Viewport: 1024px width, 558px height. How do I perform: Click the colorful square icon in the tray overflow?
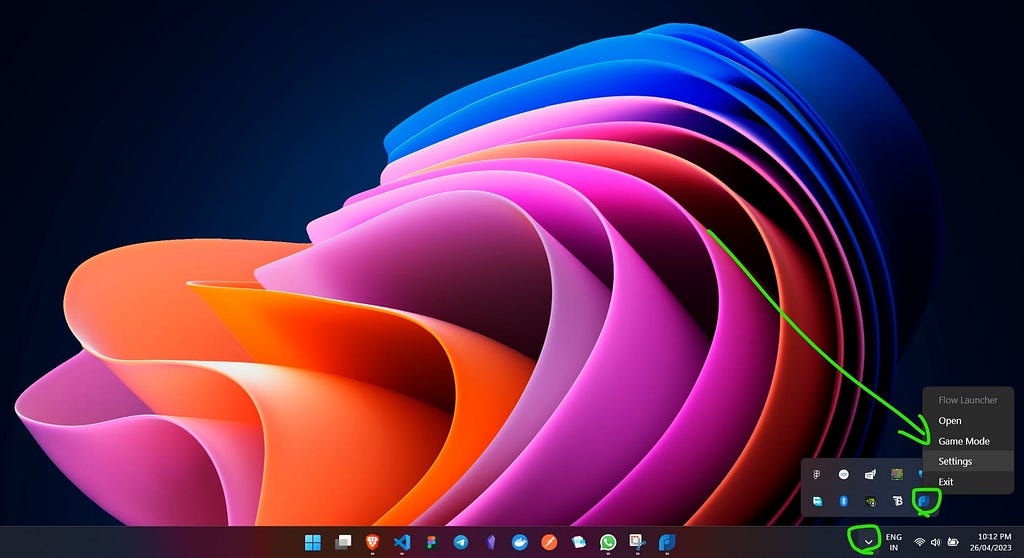pyautogui.click(x=897, y=474)
